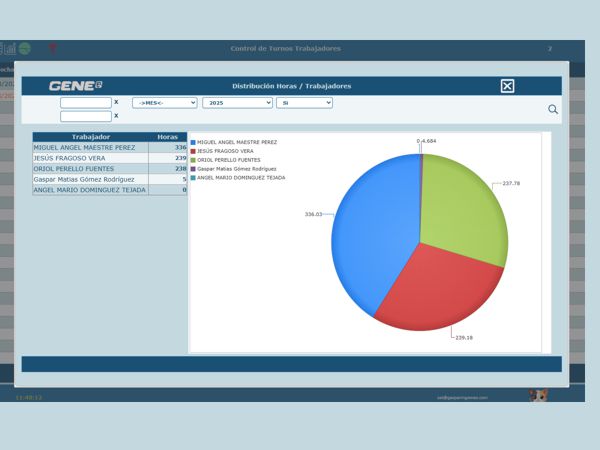The height and width of the screenshot is (450, 600).
Task: Toggle the JESÚS FRAGOSO VERA legend marker
Action: pyautogui.click(x=193, y=151)
